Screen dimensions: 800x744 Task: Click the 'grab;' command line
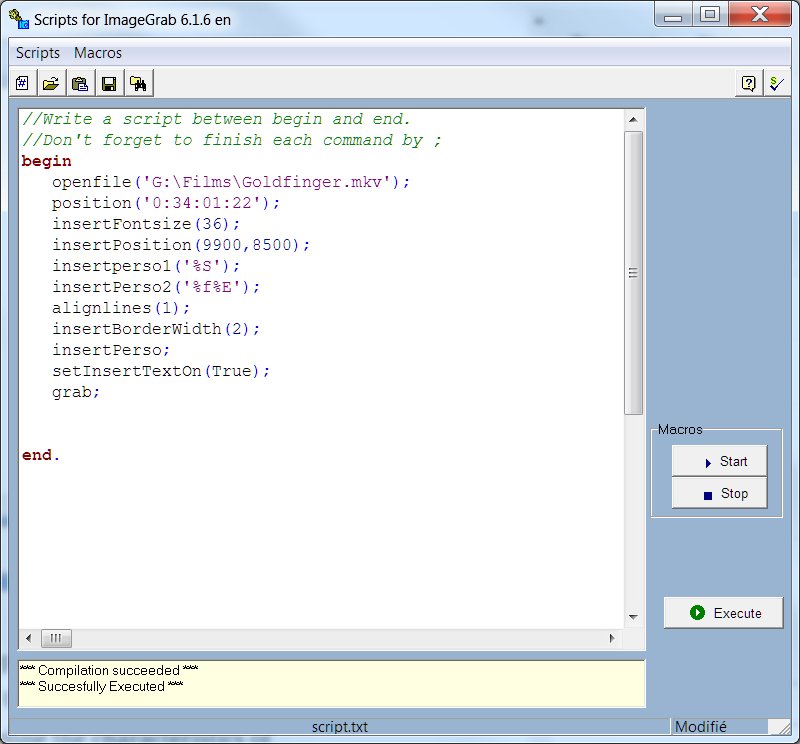76,392
